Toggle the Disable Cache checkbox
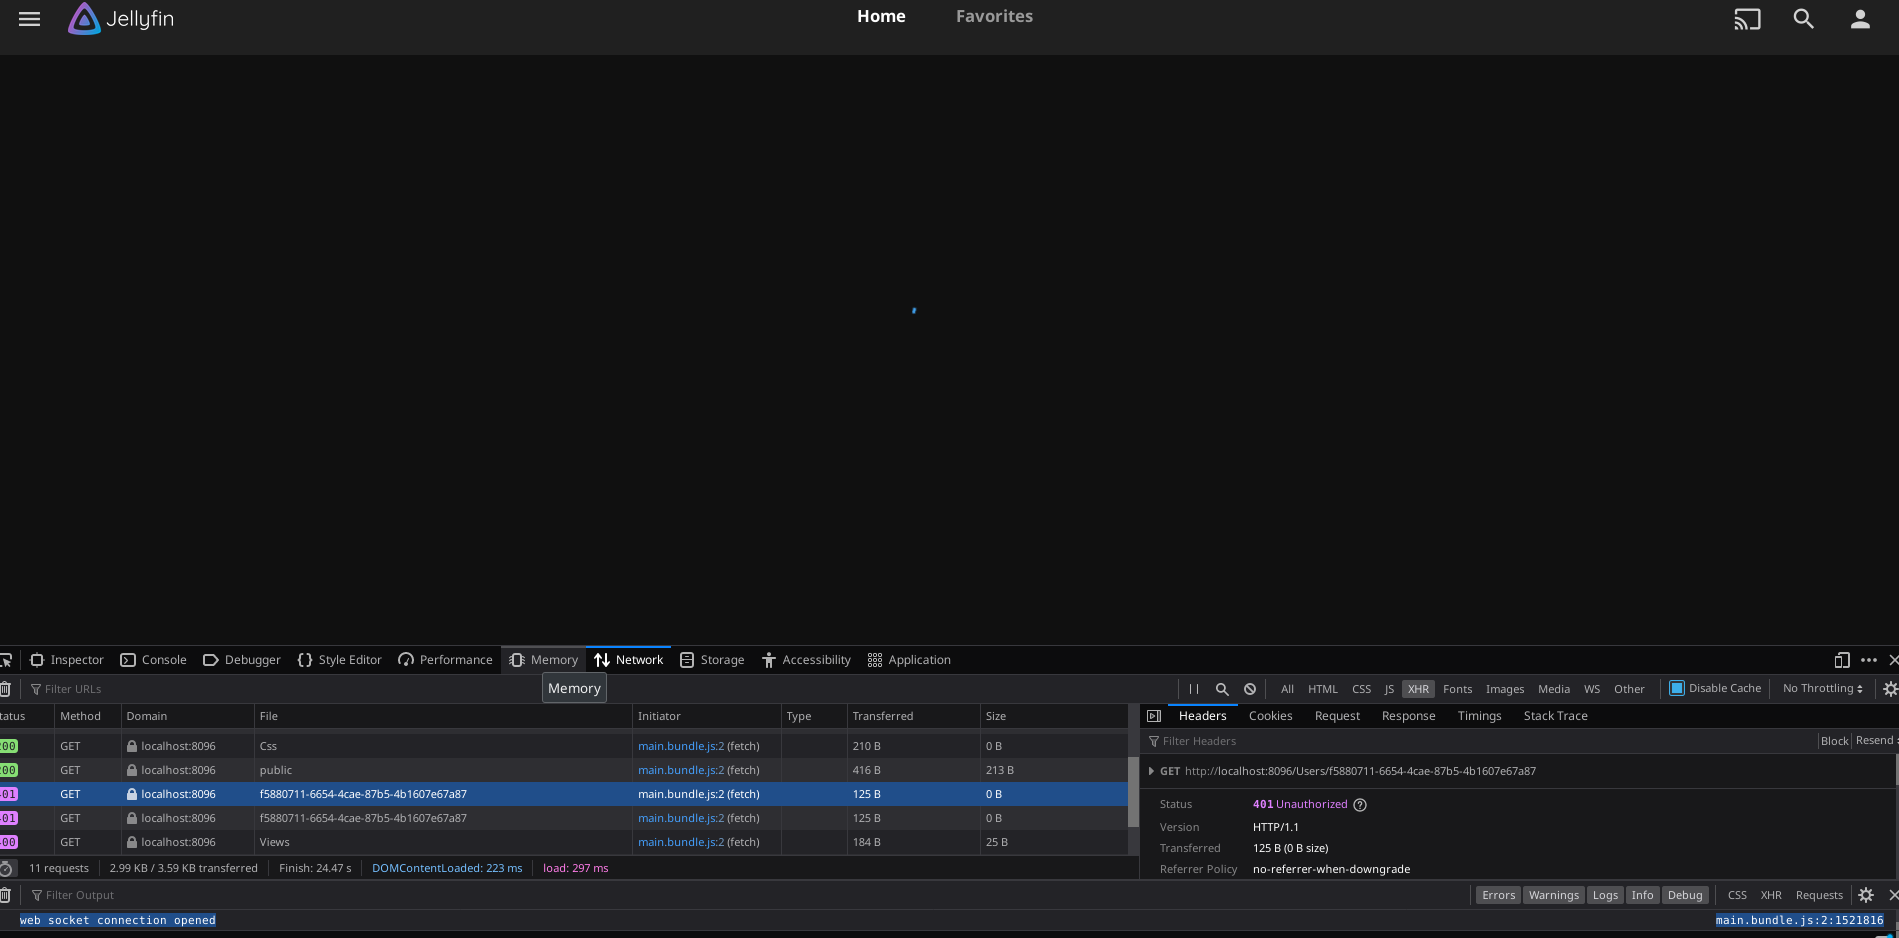This screenshot has height=938, width=1899. coord(1677,688)
